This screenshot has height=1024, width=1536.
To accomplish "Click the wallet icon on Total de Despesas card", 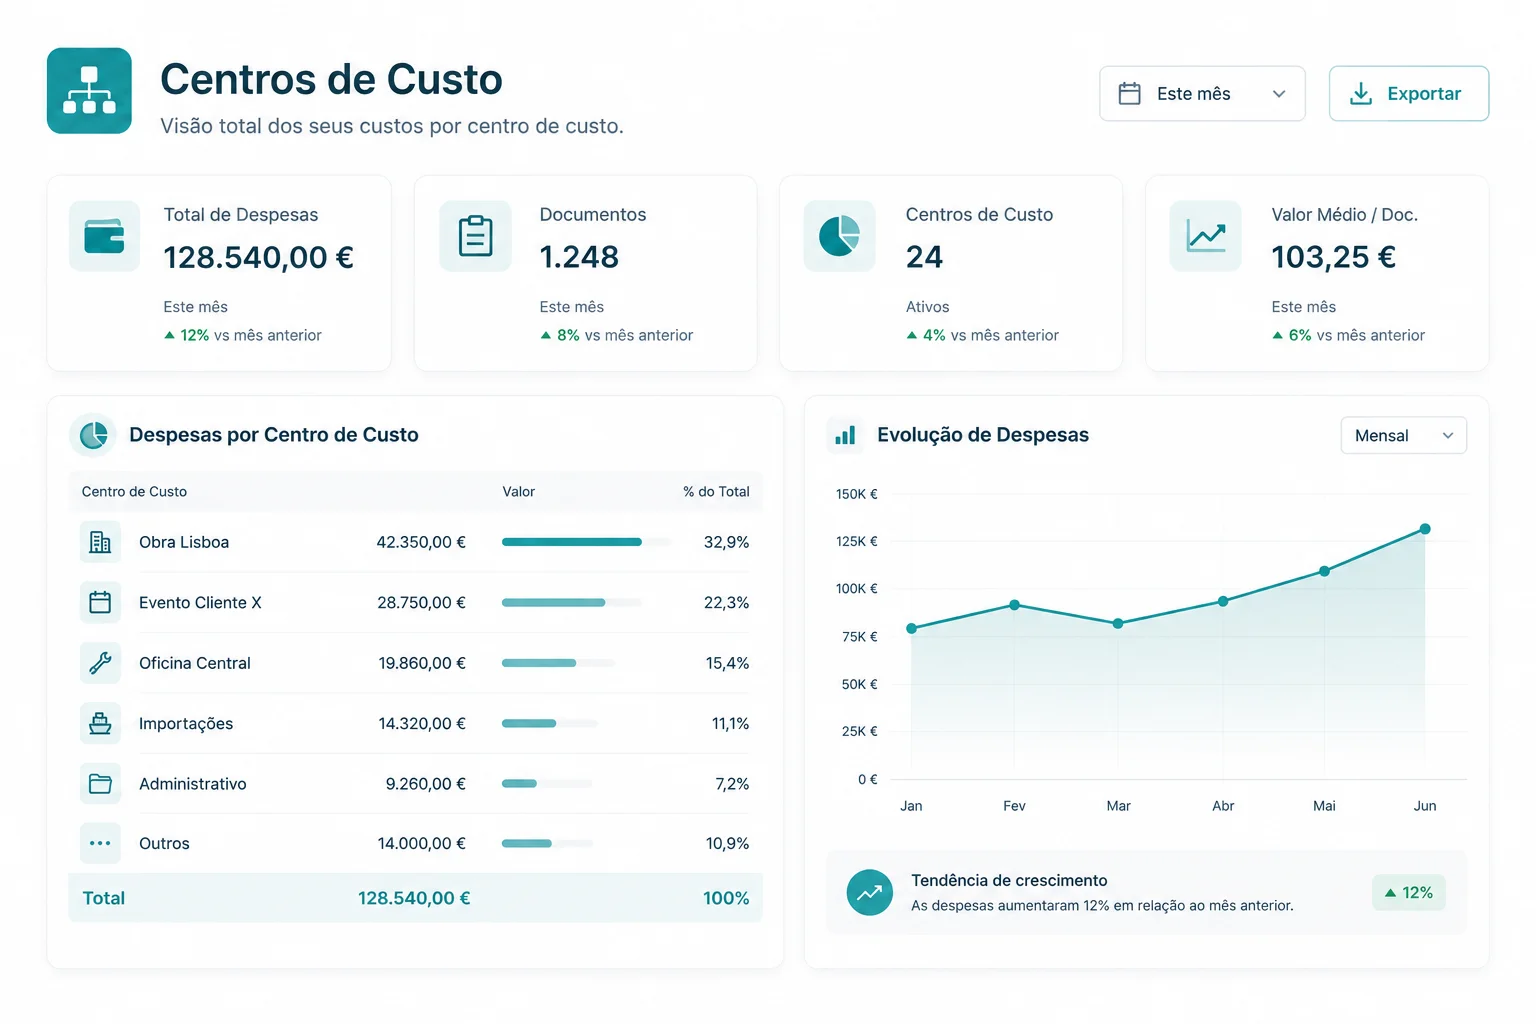I will [104, 237].
